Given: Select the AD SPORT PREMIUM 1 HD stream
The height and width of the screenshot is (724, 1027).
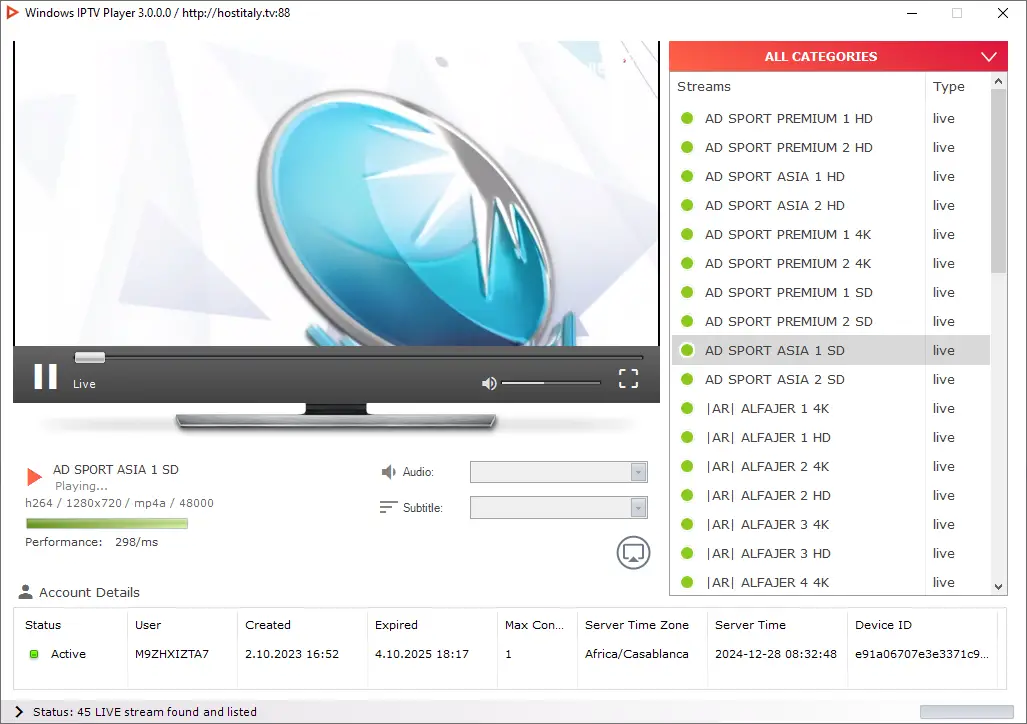Looking at the screenshot, I should point(830,119).
